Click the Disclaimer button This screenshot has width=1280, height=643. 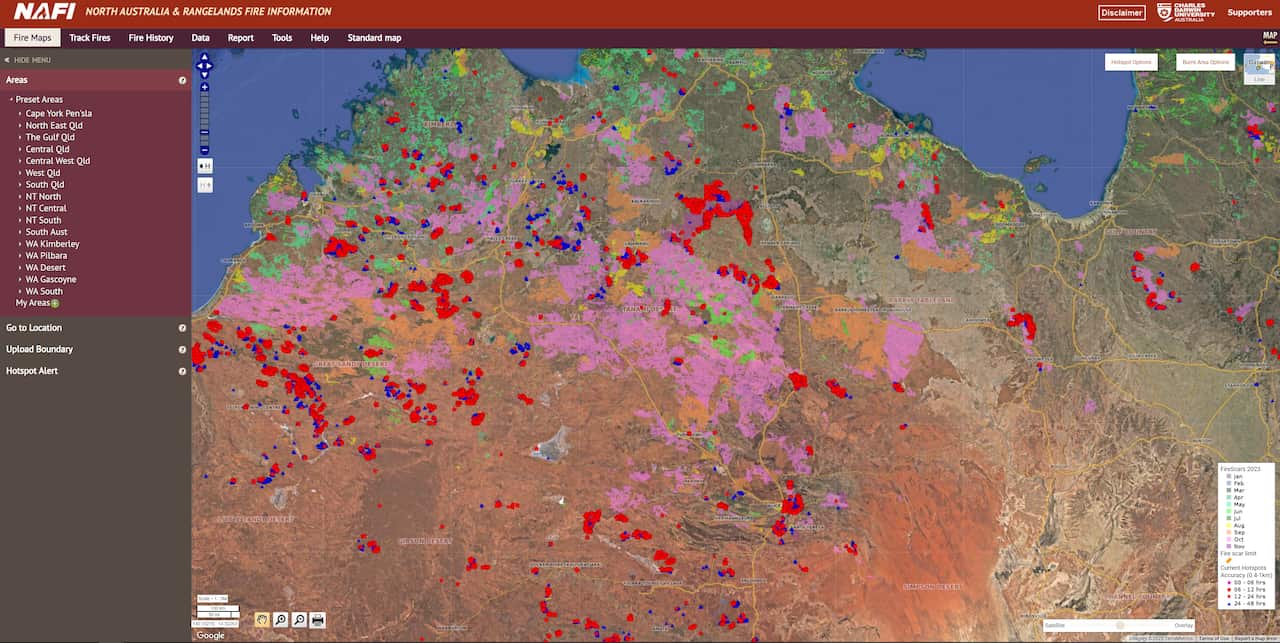tap(1121, 13)
